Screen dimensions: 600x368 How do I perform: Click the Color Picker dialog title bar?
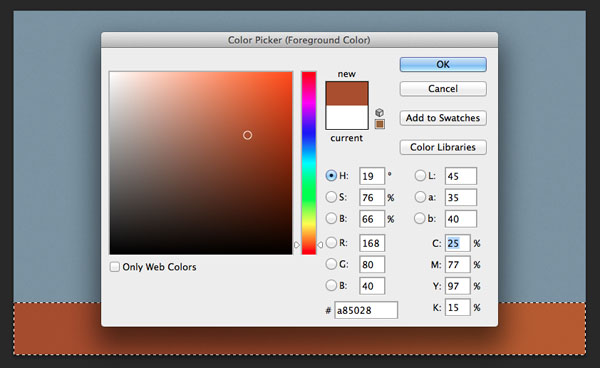click(x=299, y=40)
